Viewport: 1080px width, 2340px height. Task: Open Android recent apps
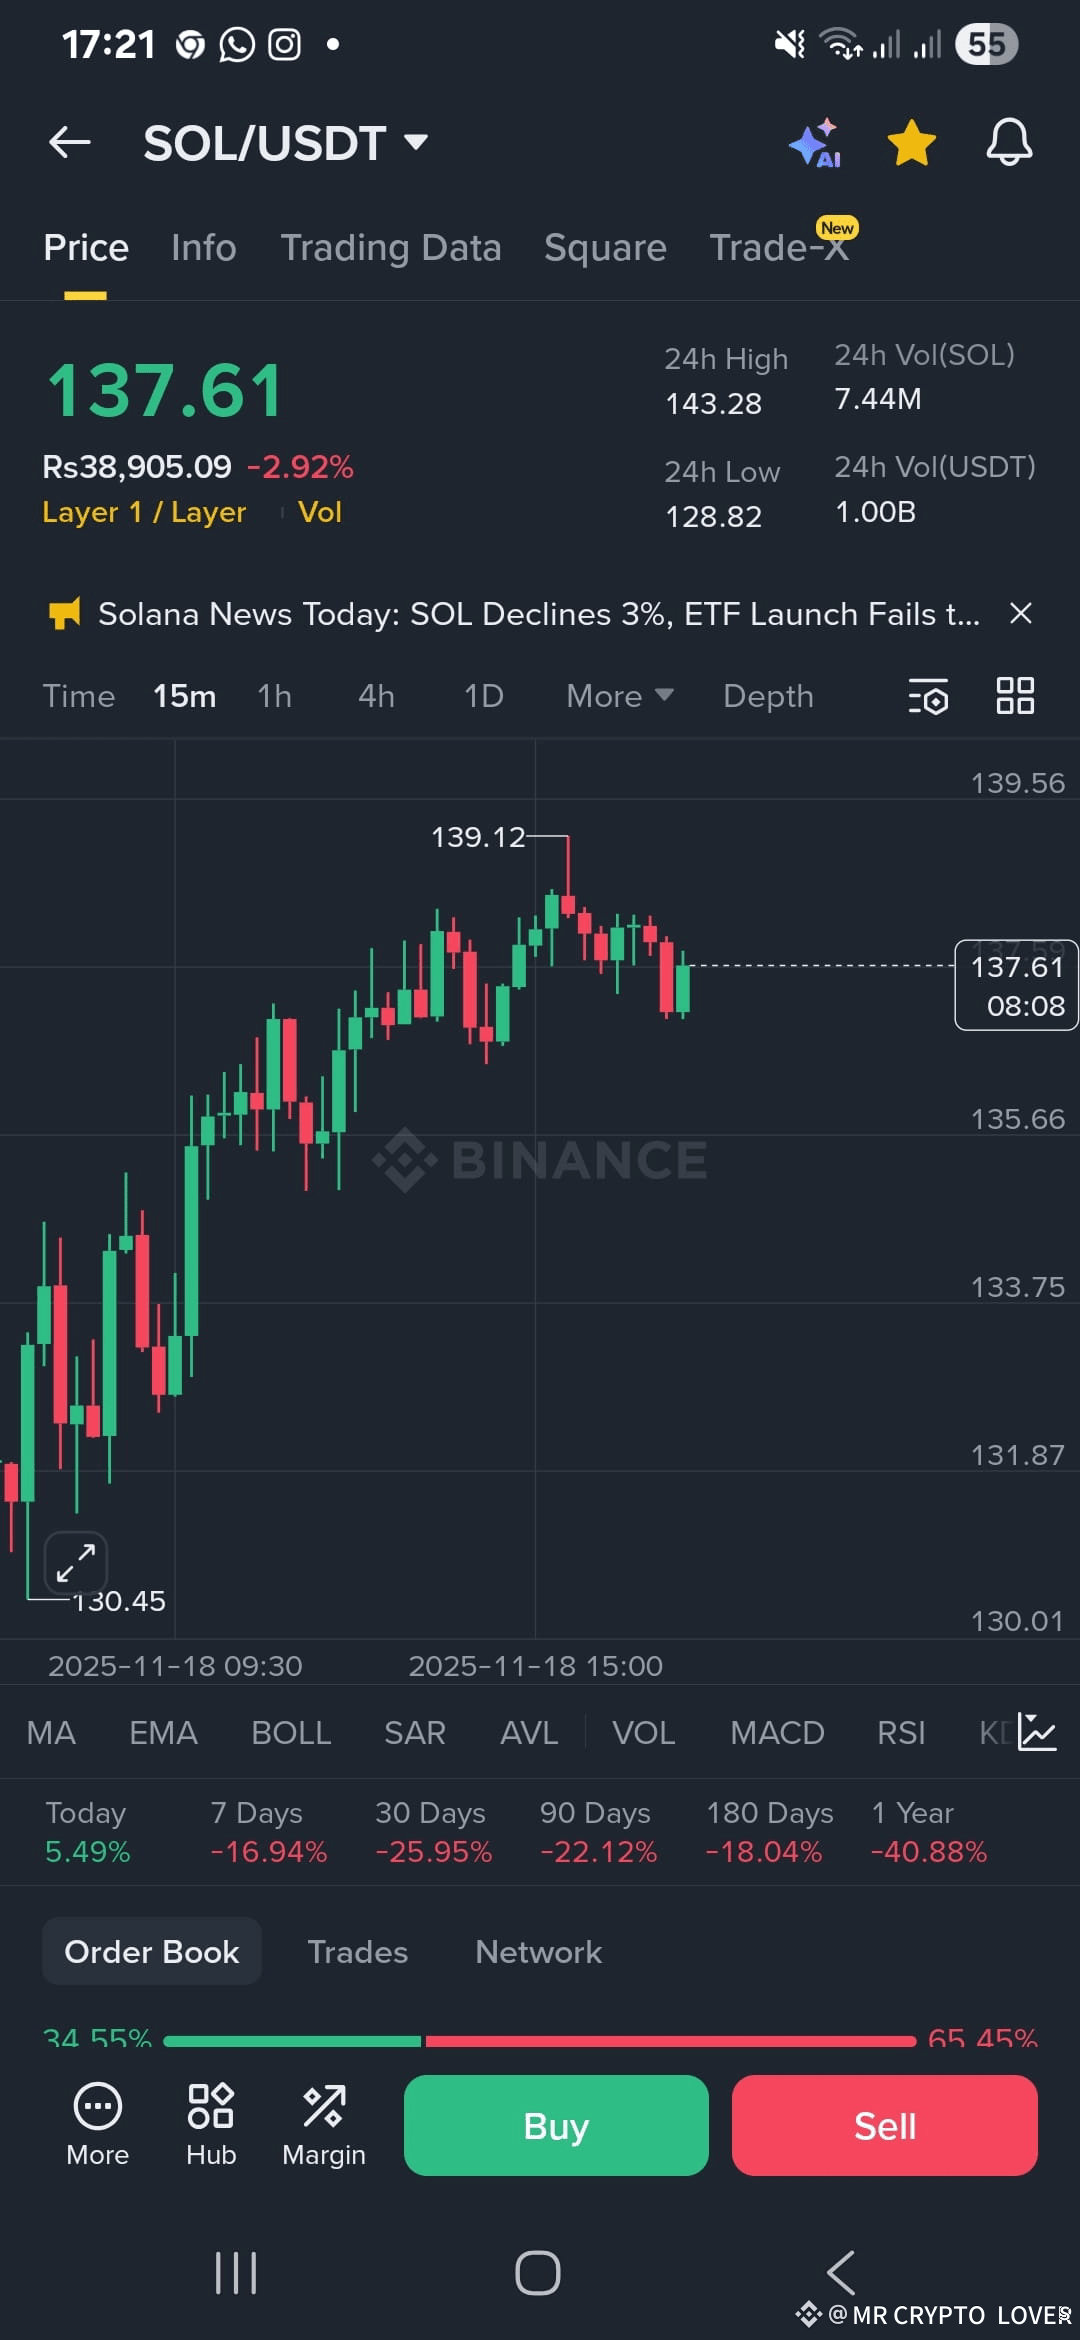point(237,2273)
